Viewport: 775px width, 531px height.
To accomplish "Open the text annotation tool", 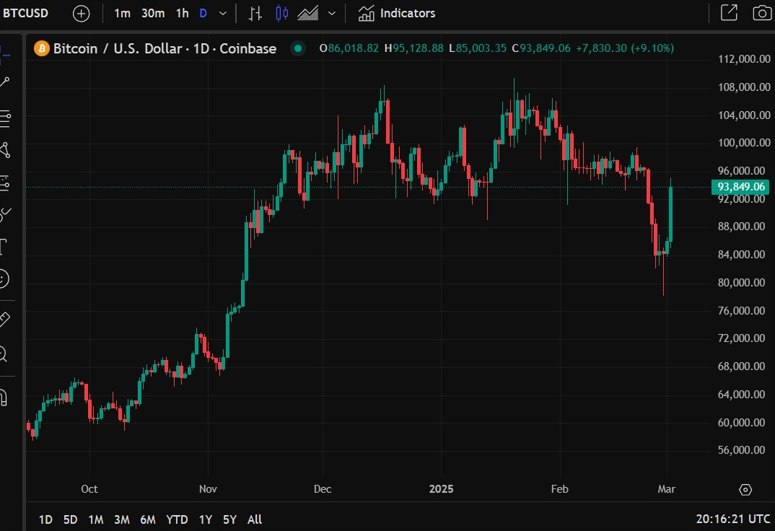I will [5, 245].
